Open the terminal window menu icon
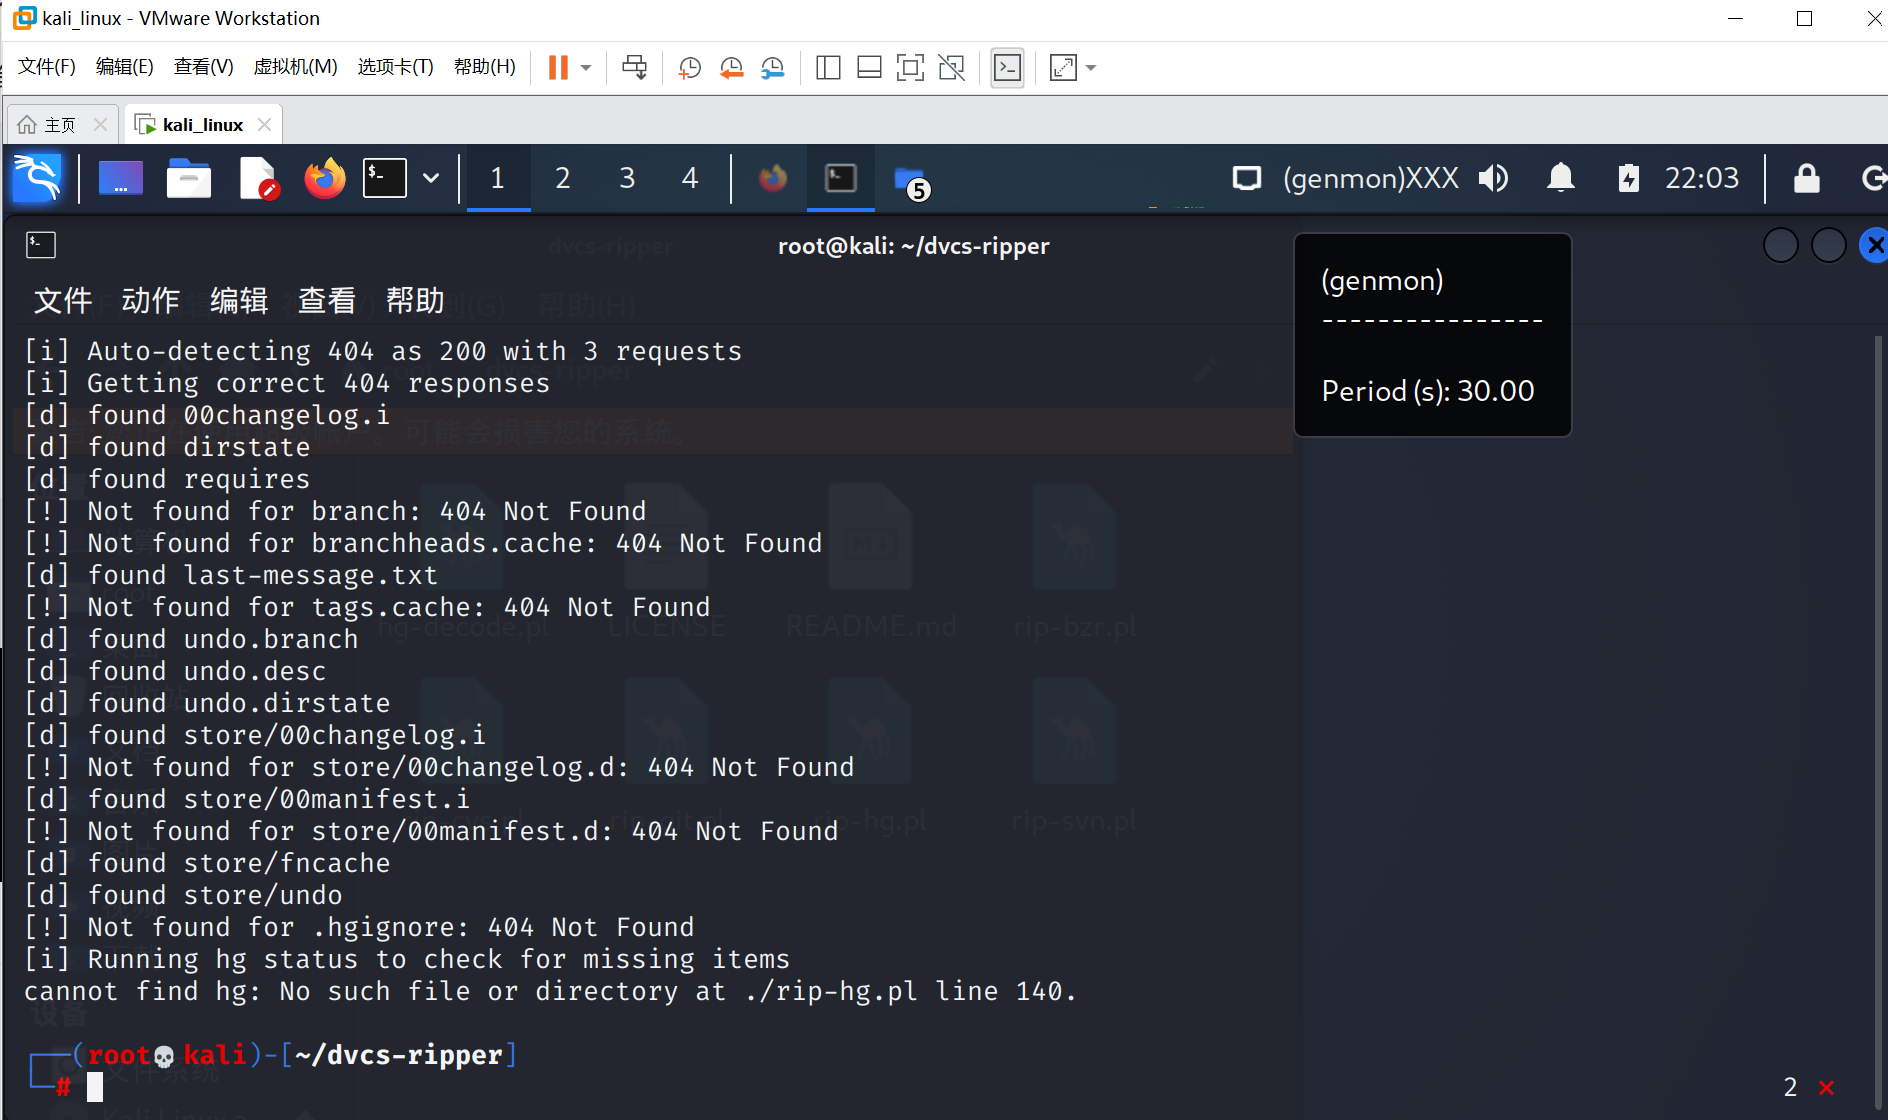Image resolution: width=1888 pixels, height=1120 pixels. 41,245
